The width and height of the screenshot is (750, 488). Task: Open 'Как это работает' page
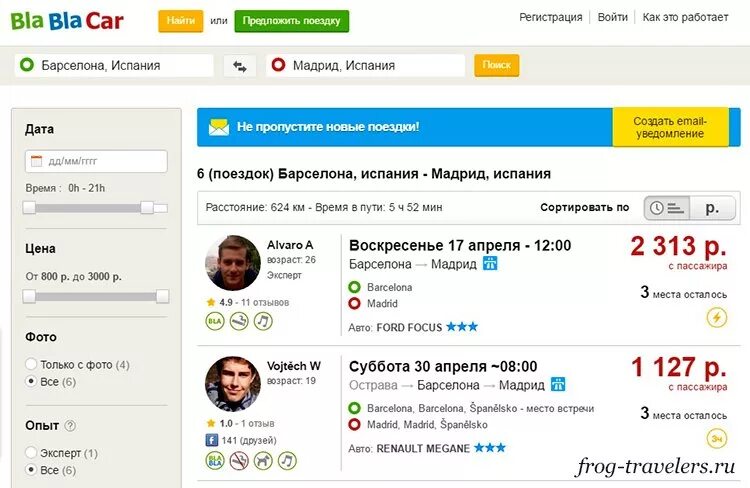point(685,17)
